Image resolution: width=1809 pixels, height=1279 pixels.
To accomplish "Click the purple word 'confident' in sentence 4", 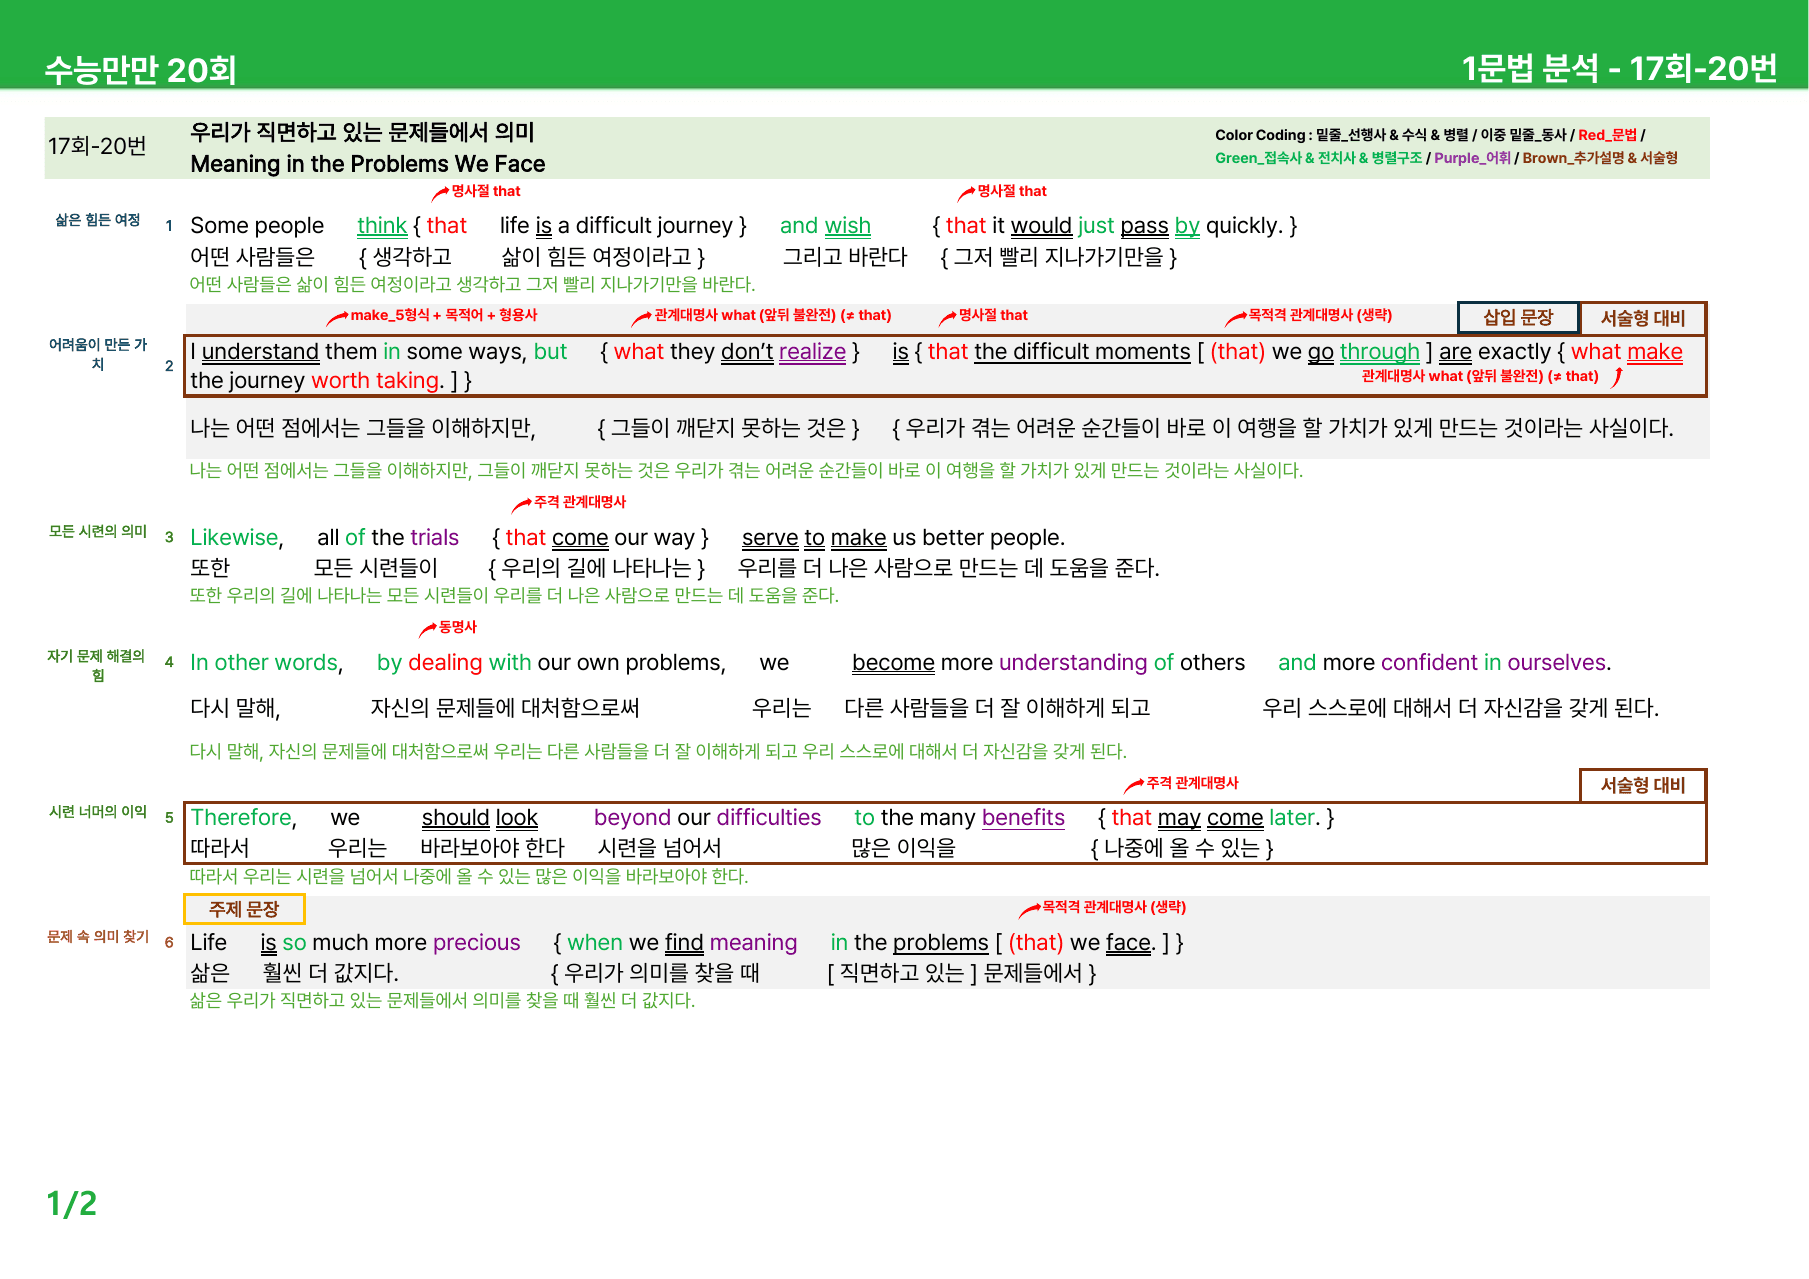I will pyautogui.click(x=1428, y=663).
